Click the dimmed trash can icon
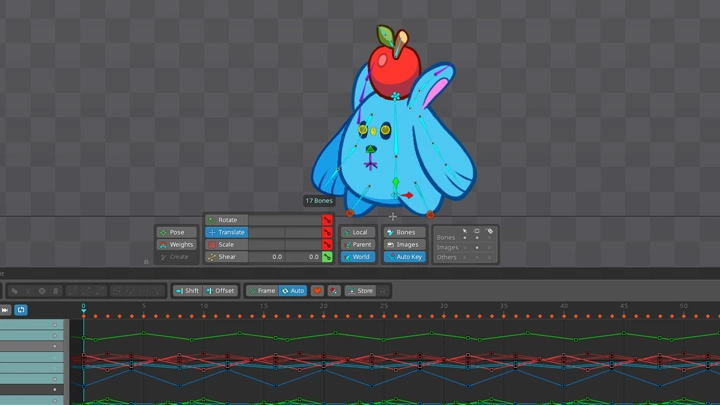Screen dimensions: 720x405 (x=56, y=291)
